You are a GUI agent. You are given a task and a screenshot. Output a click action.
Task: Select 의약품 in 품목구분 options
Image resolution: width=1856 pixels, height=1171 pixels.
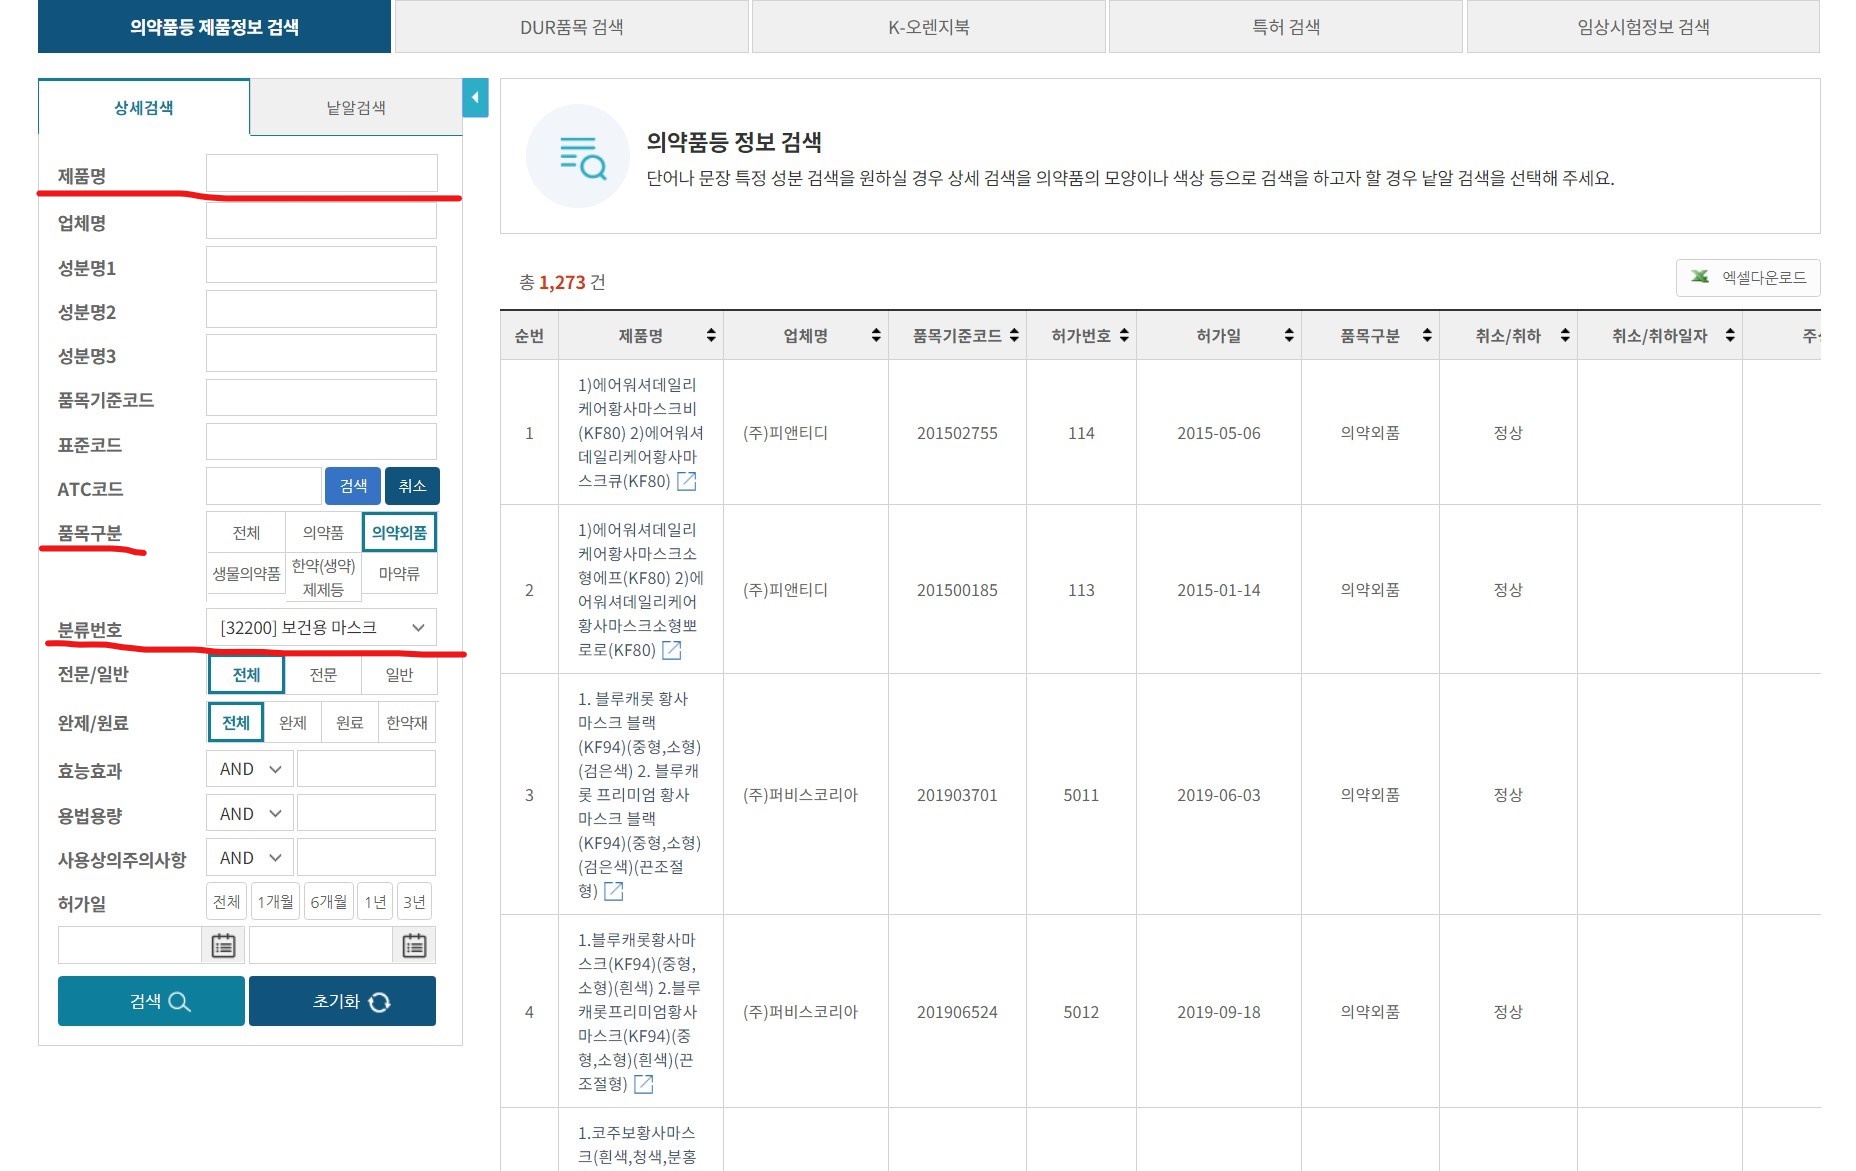(323, 533)
